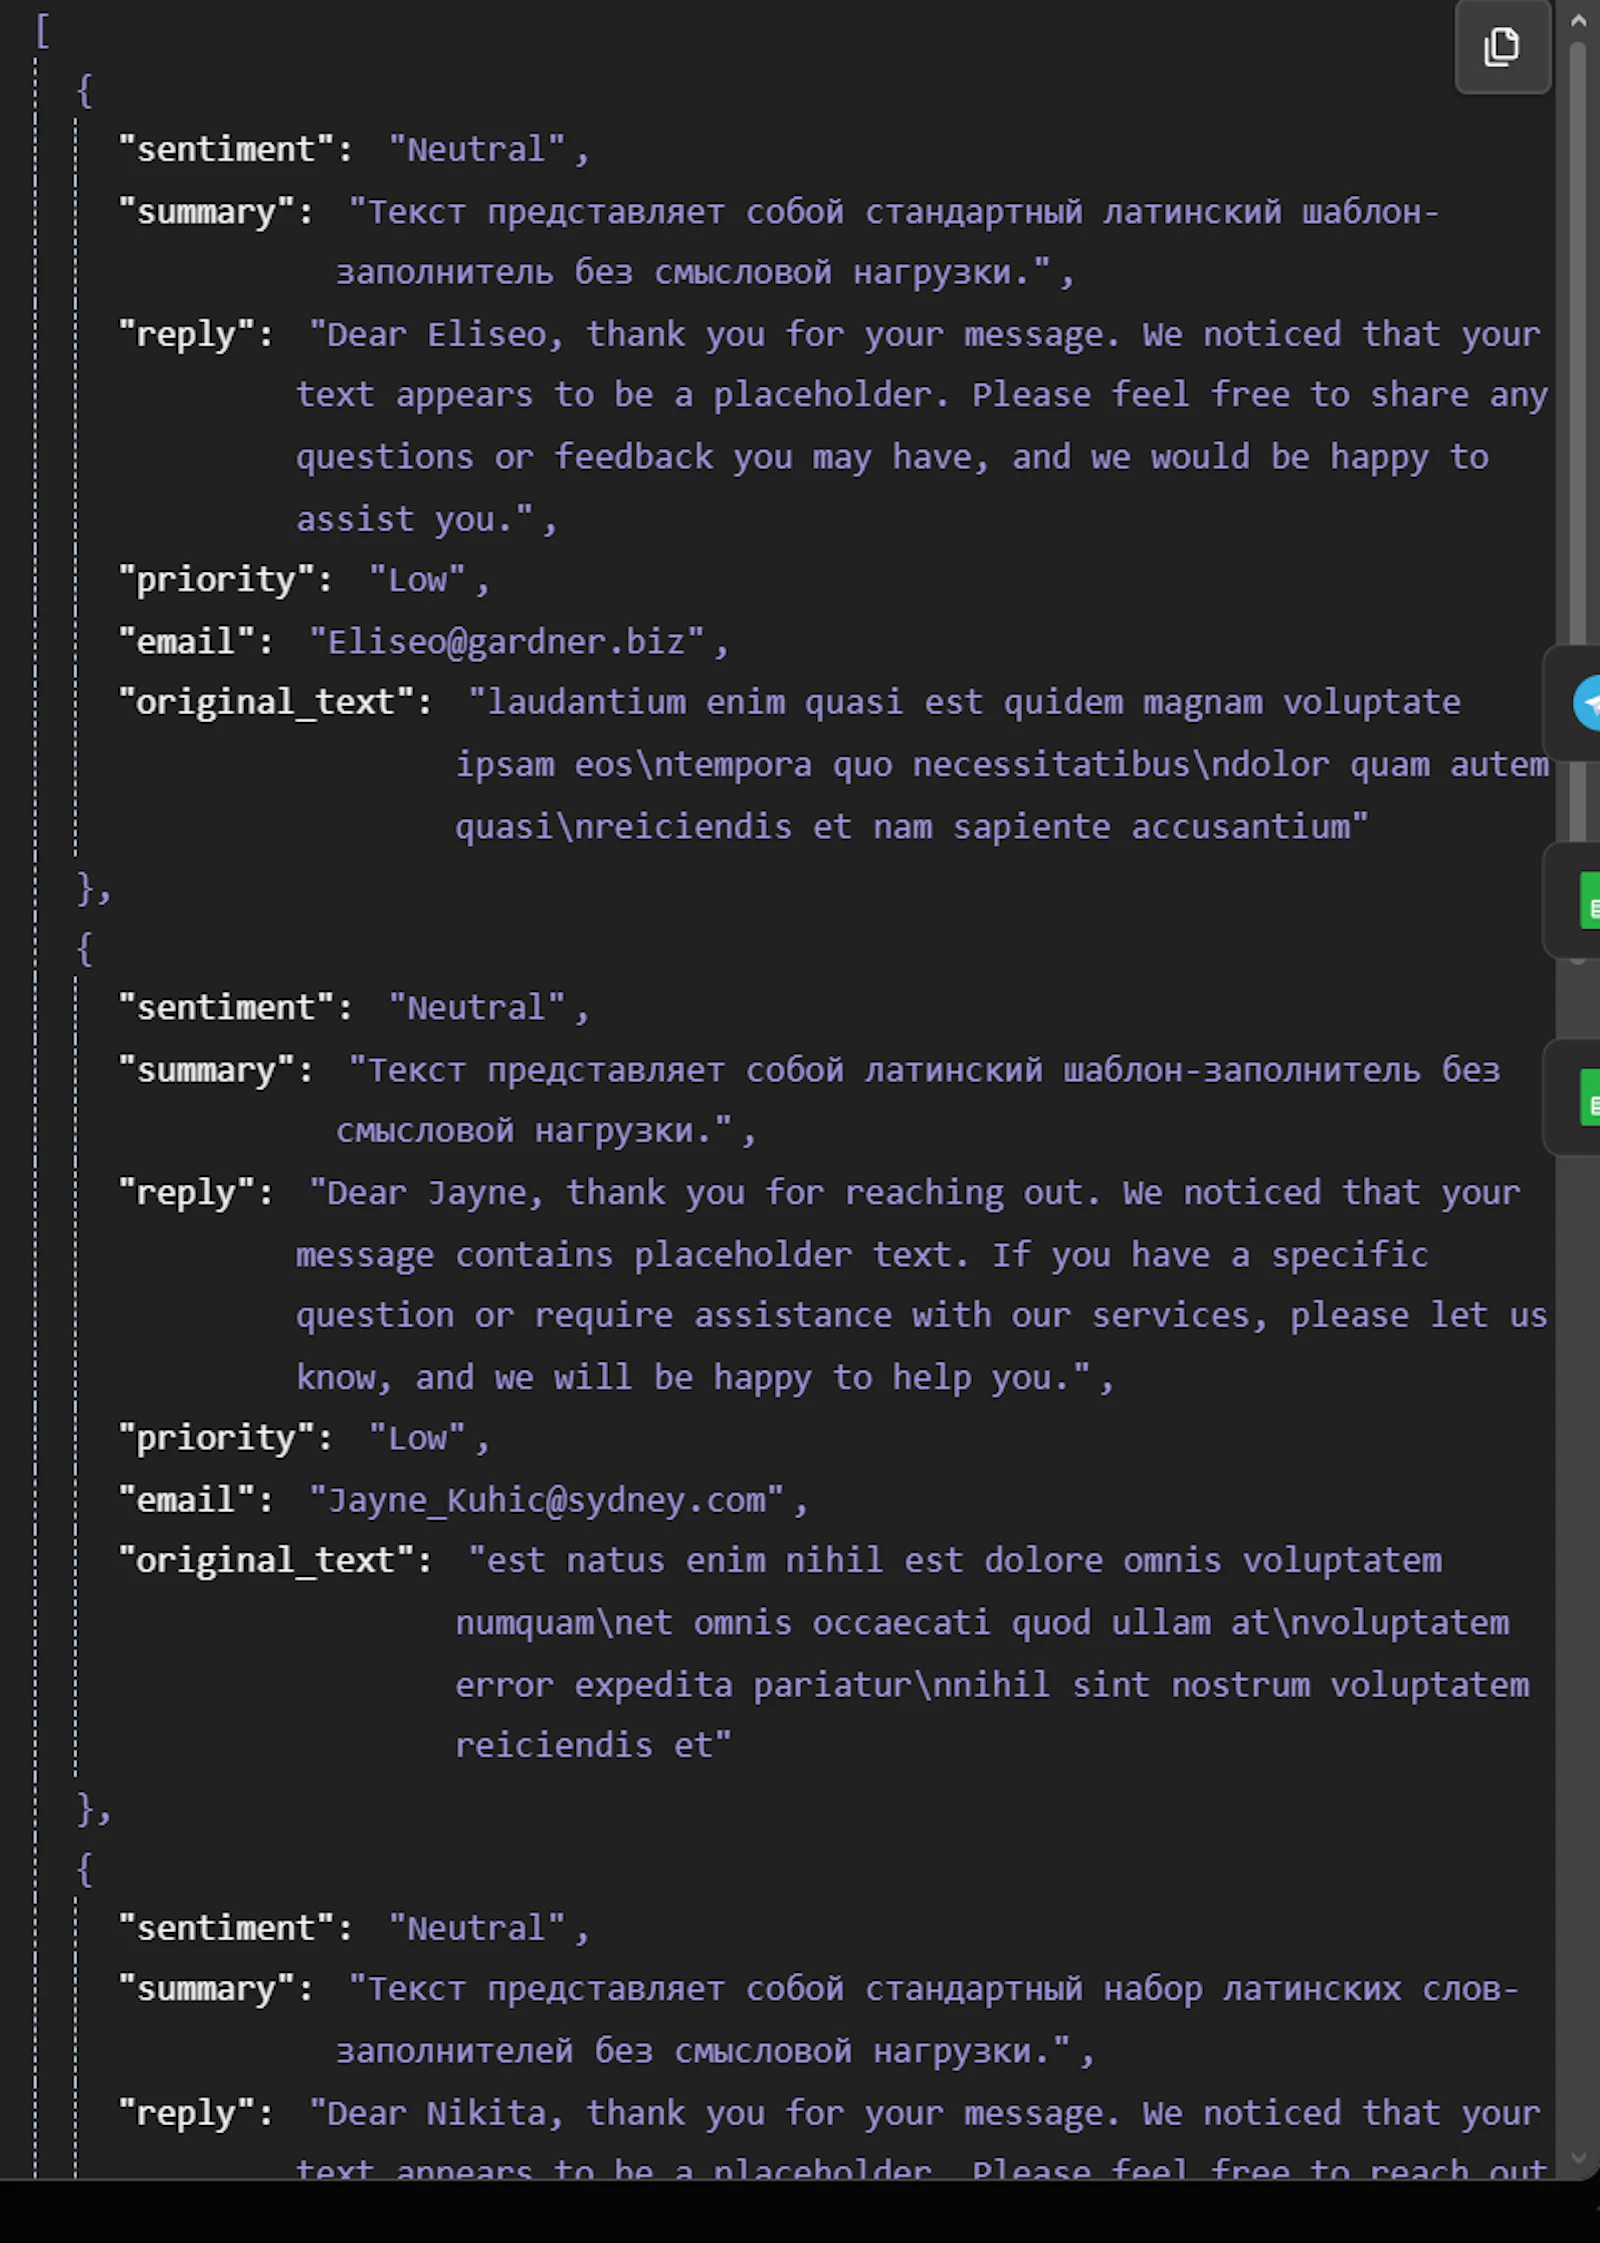Copy the JSON output with the copy icon
This screenshot has height=2243, width=1600.
tap(1502, 46)
